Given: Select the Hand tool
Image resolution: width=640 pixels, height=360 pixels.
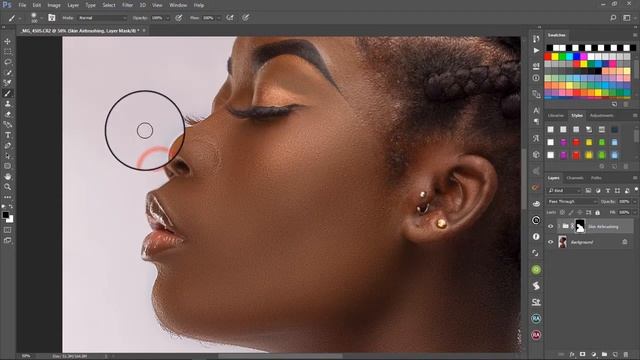Looking at the screenshot, I should click(7, 176).
